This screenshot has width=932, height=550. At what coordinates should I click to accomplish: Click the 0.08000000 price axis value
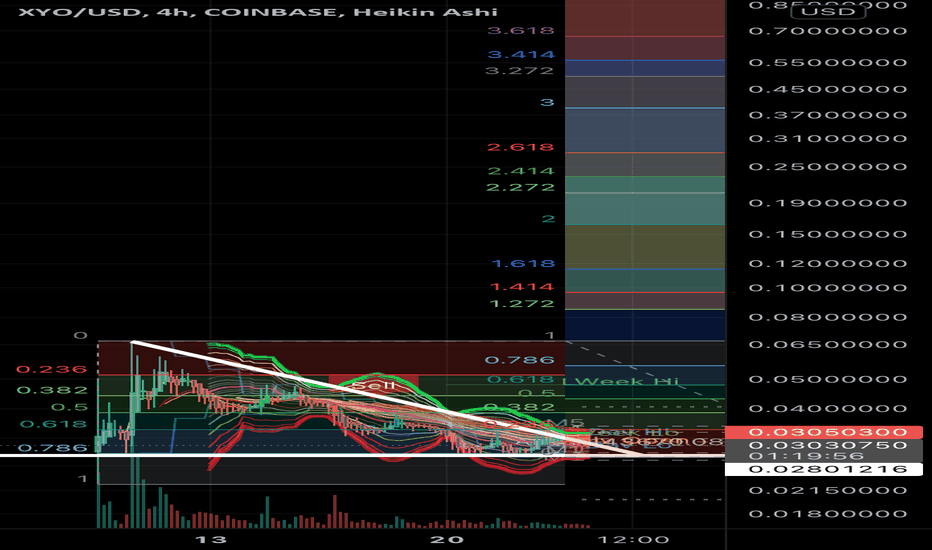[828, 317]
